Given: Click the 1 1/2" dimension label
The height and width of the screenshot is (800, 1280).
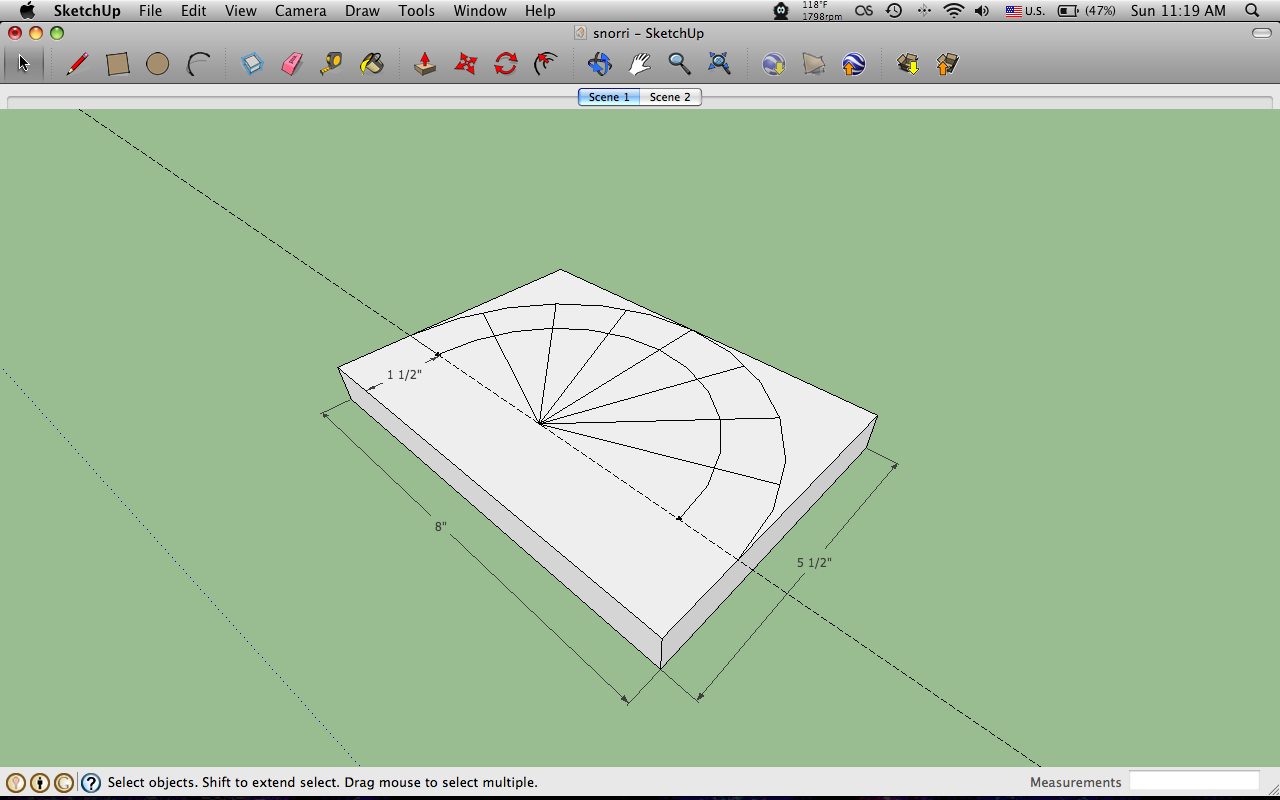Looking at the screenshot, I should (x=404, y=375).
